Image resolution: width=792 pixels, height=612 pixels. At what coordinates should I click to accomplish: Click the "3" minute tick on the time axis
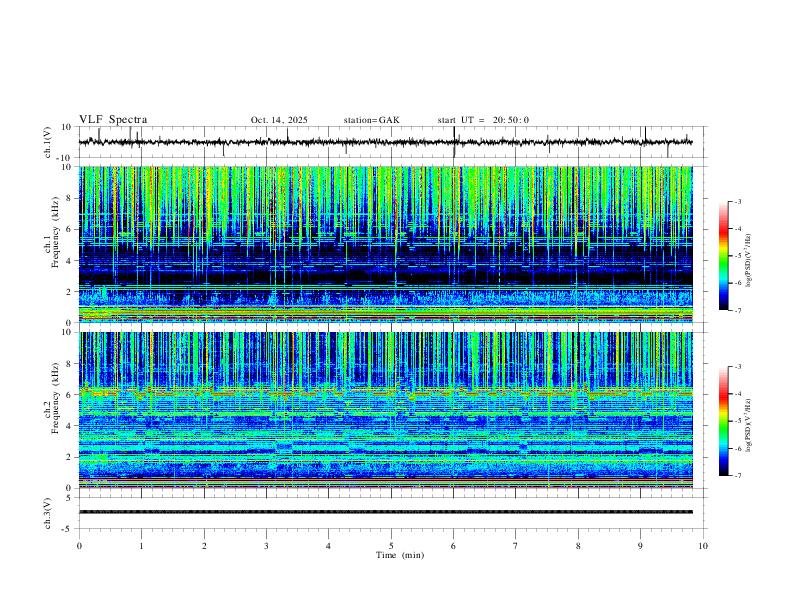pyautogui.click(x=266, y=546)
